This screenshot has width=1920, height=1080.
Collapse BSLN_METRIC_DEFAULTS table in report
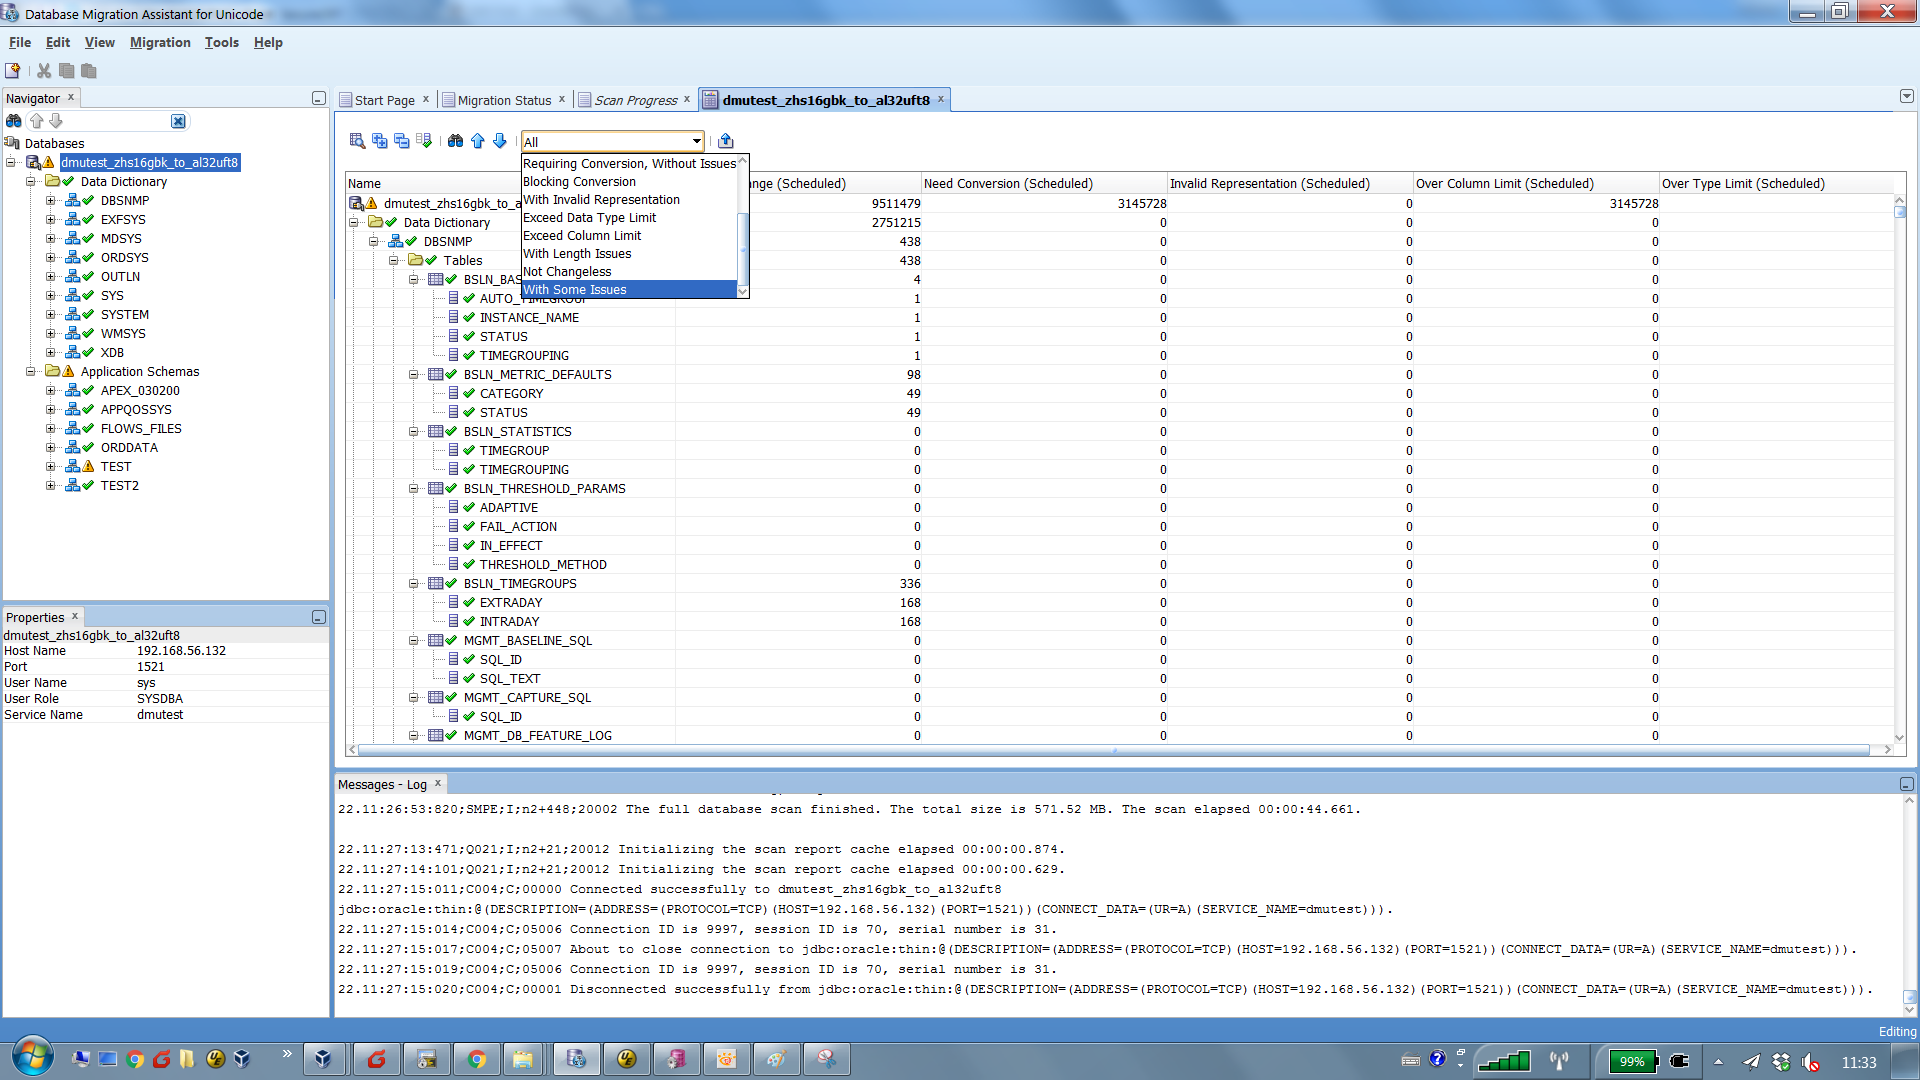point(414,375)
